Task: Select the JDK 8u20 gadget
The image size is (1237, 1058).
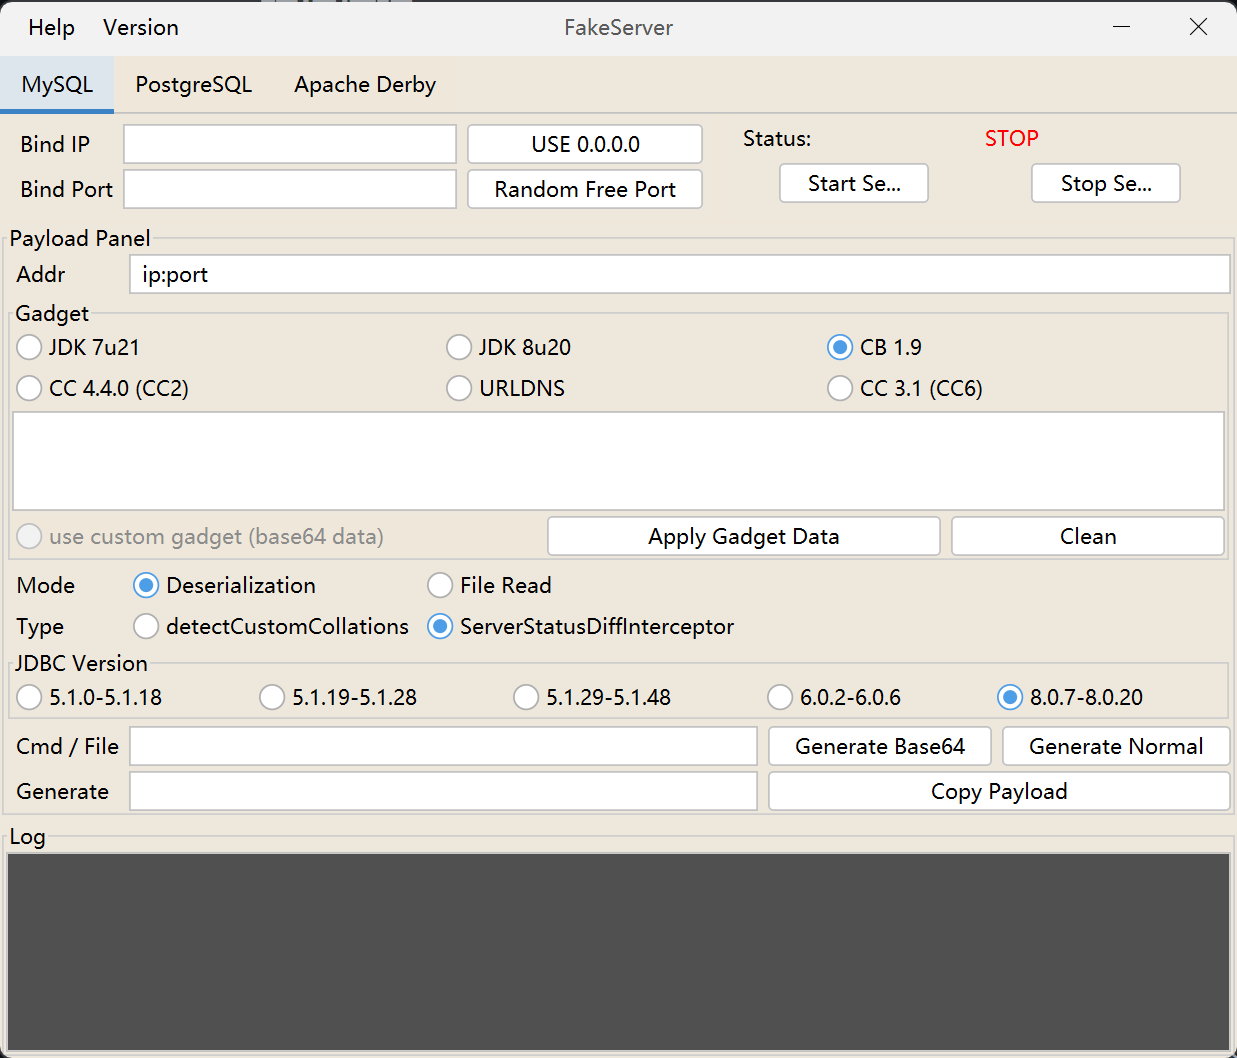Action: 509,347
